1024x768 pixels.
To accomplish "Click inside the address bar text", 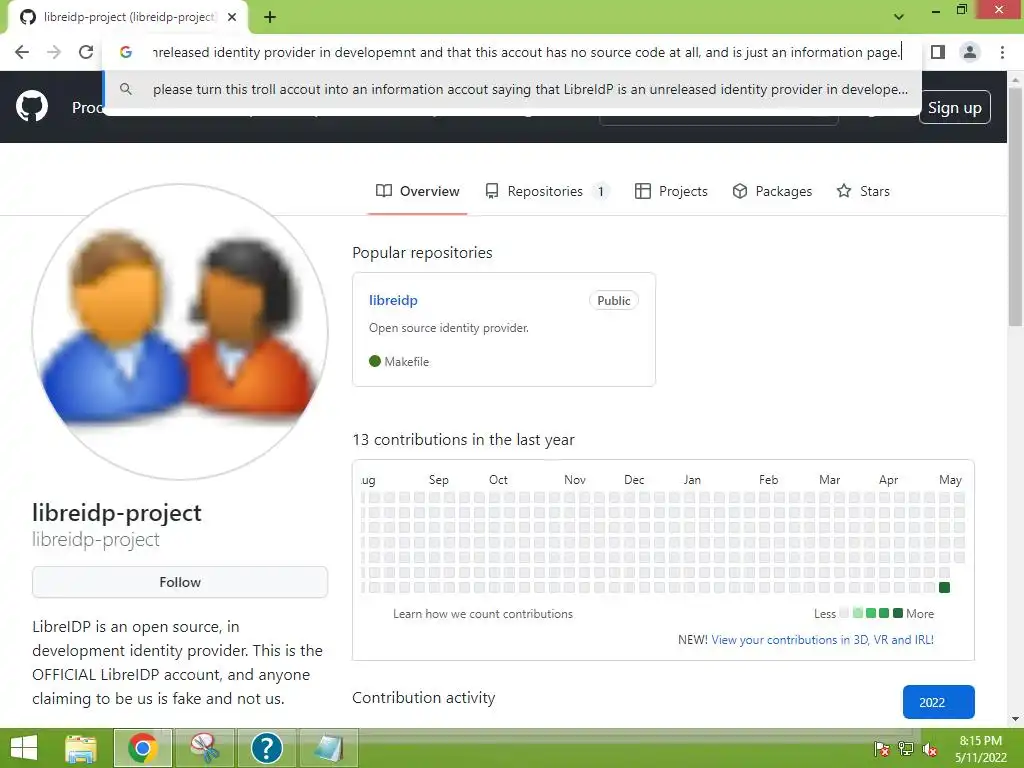I will coord(527,52).
